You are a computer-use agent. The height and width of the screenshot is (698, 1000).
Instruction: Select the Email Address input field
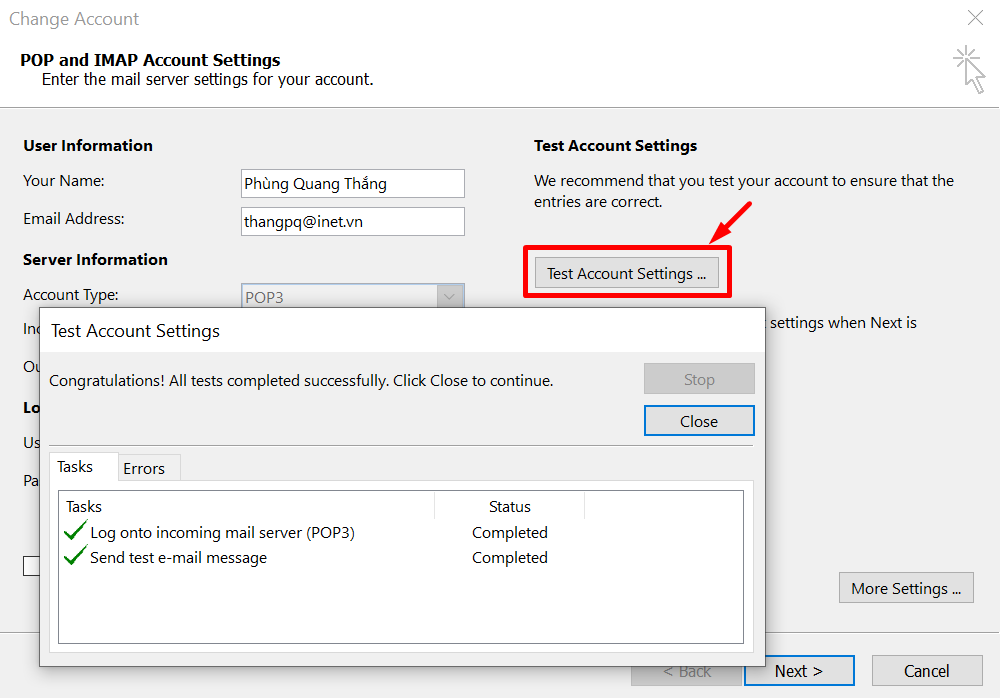353,221
